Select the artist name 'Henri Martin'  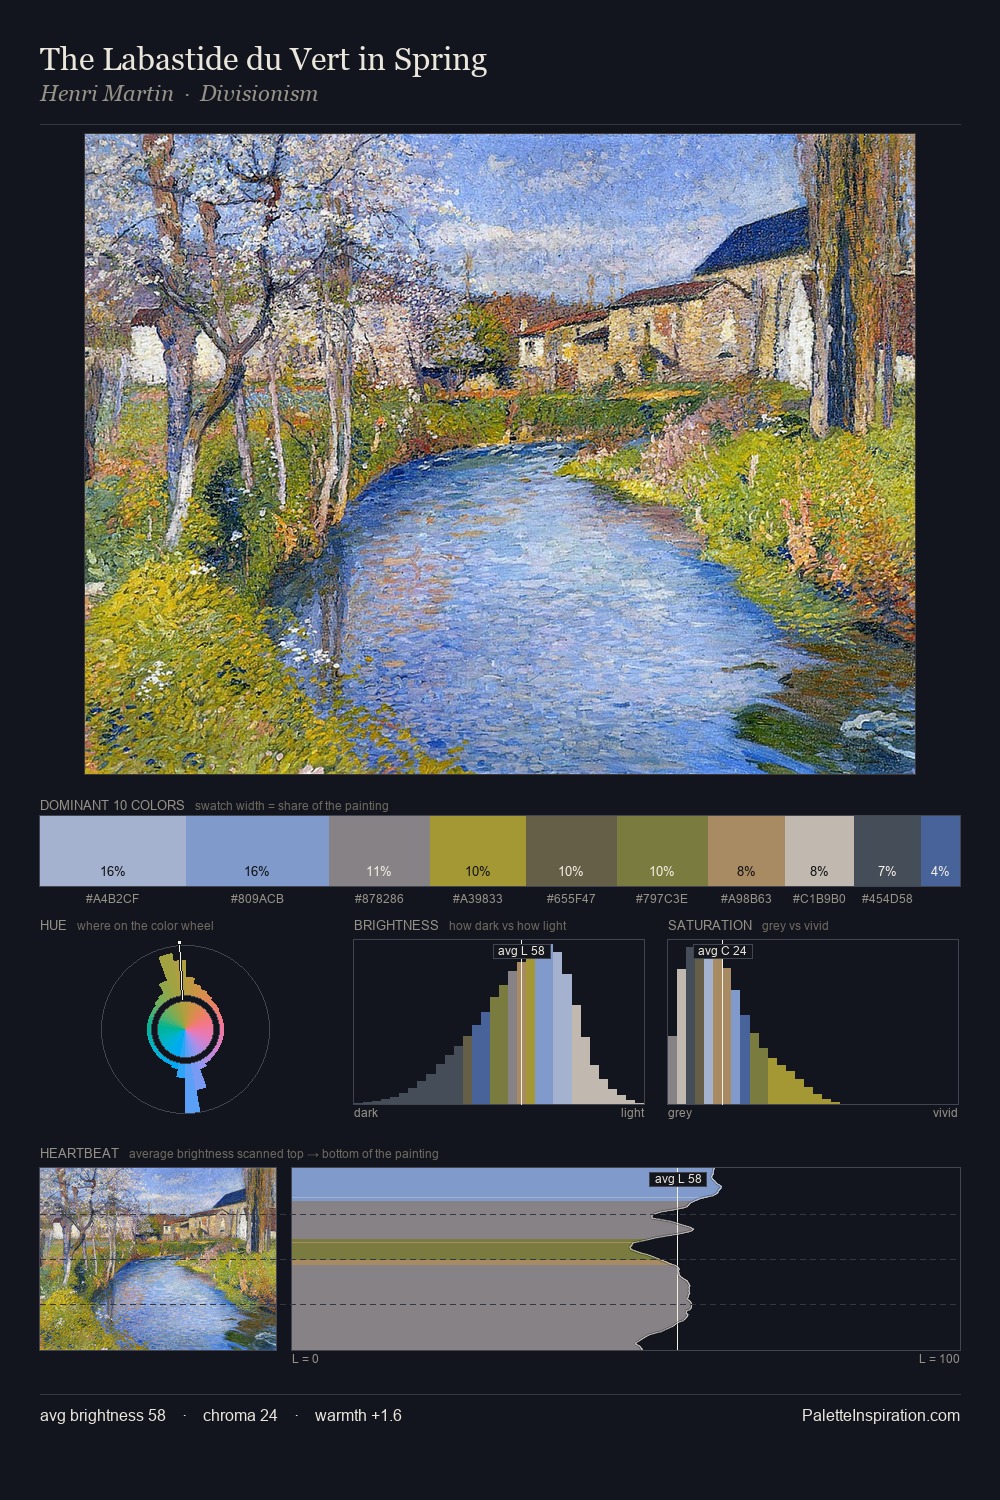tap(106, 94)
